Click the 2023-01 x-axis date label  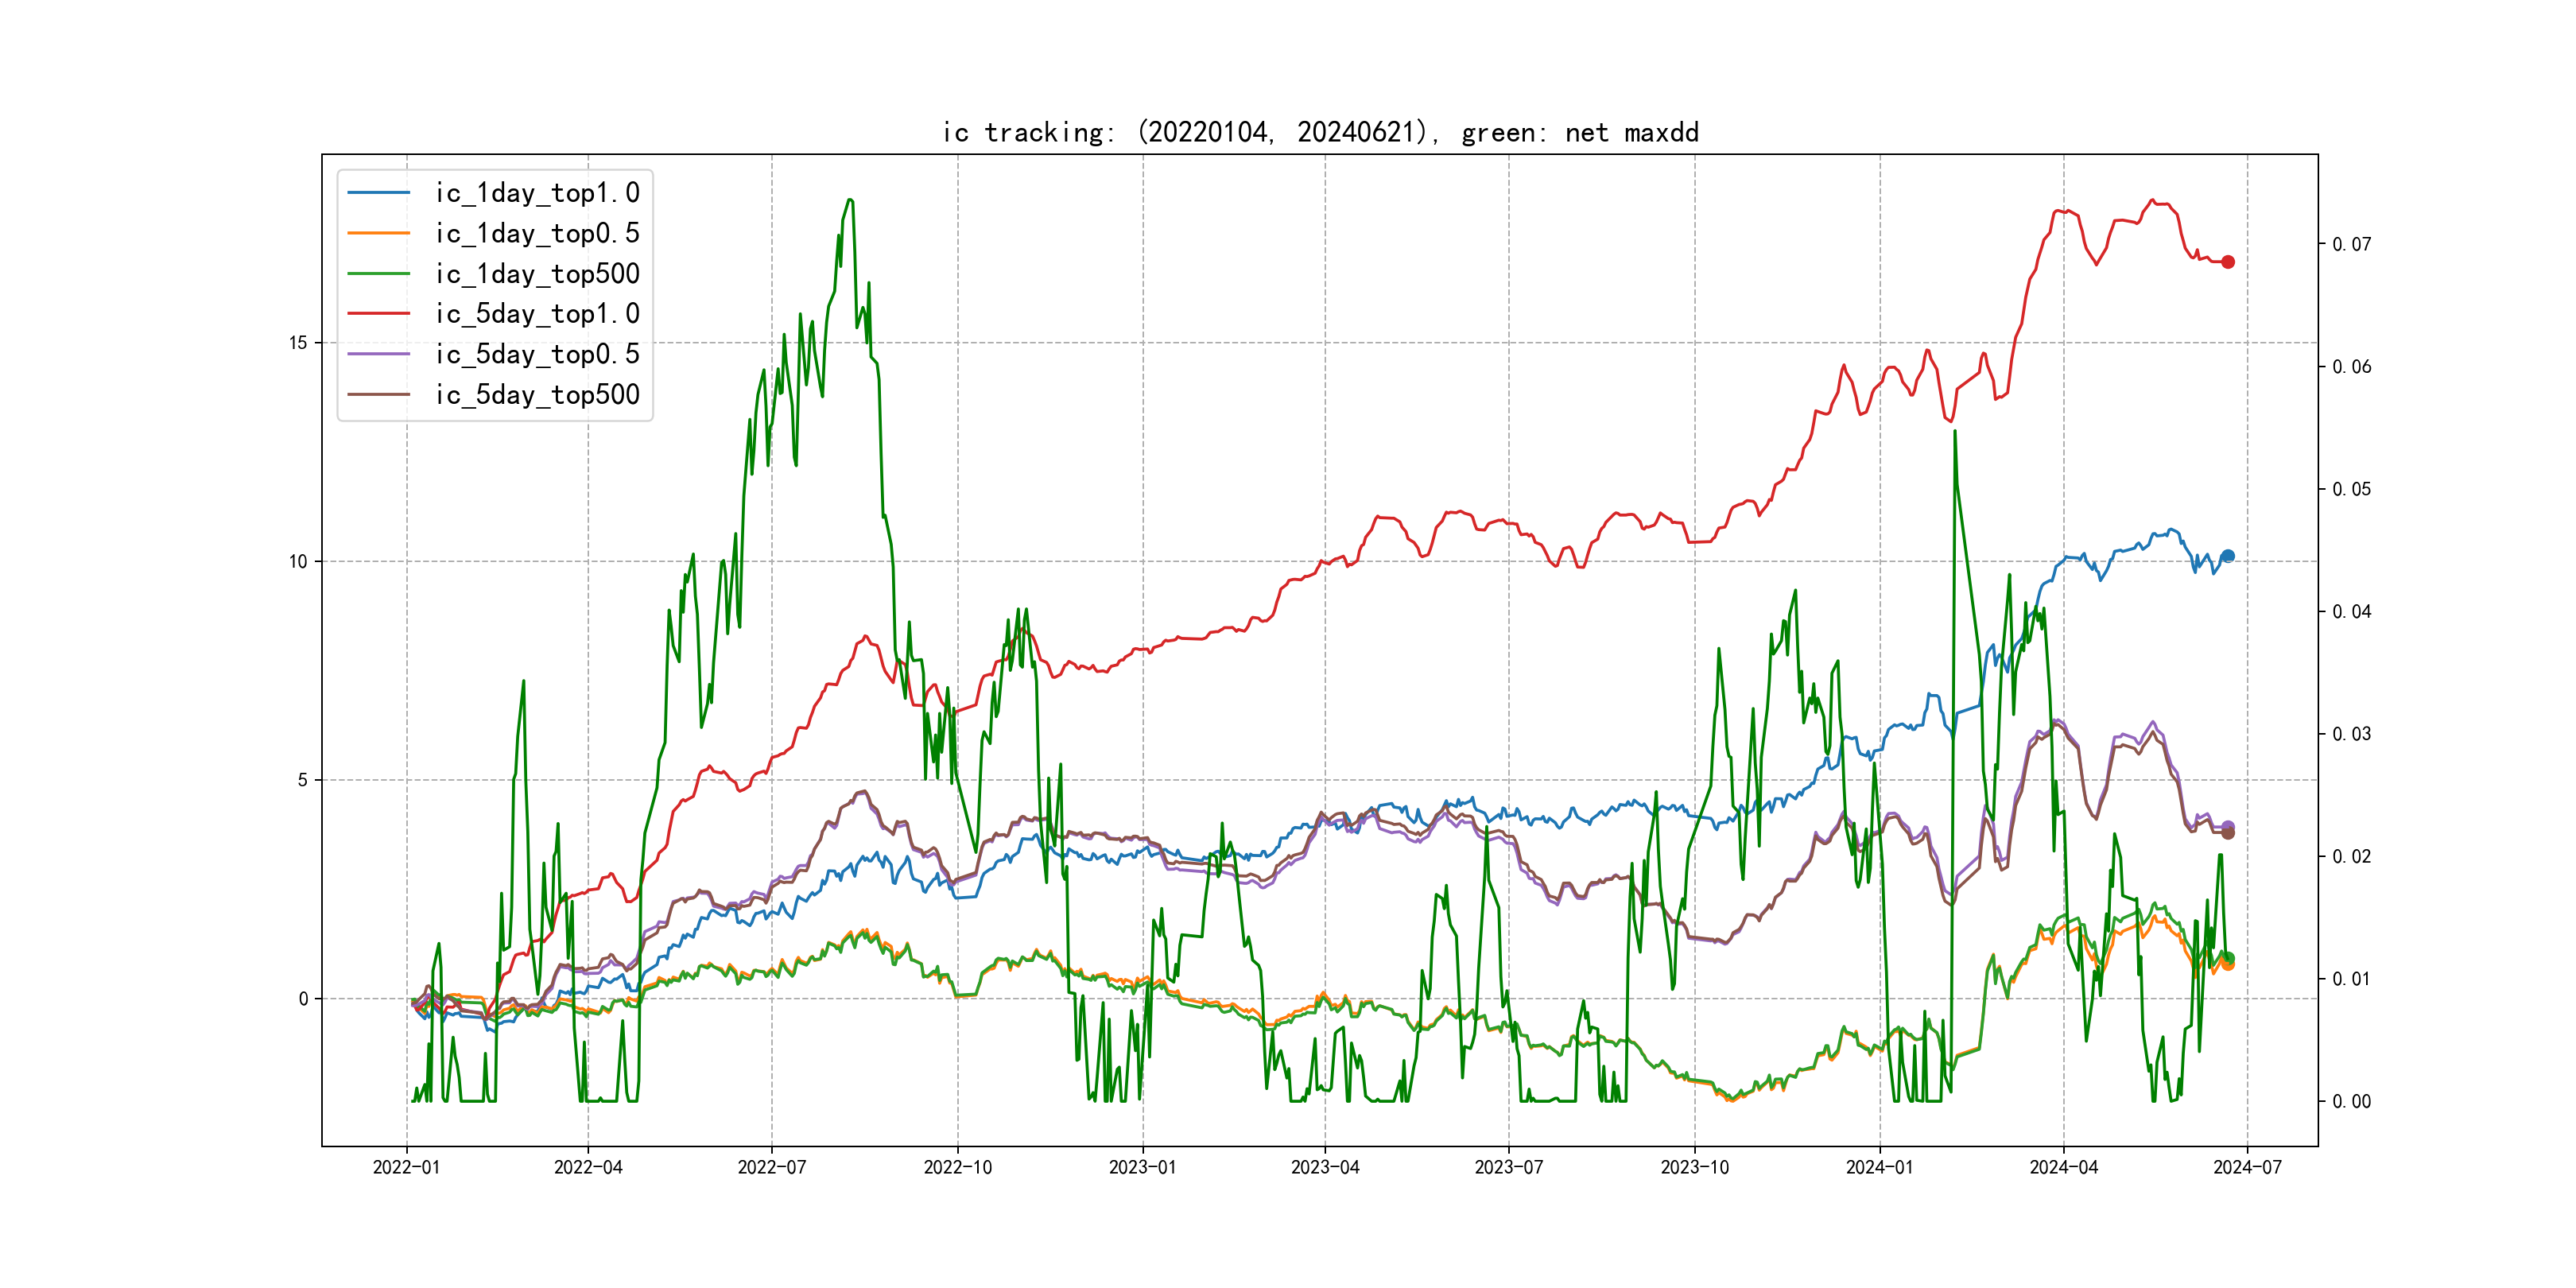(1142, 1167)
